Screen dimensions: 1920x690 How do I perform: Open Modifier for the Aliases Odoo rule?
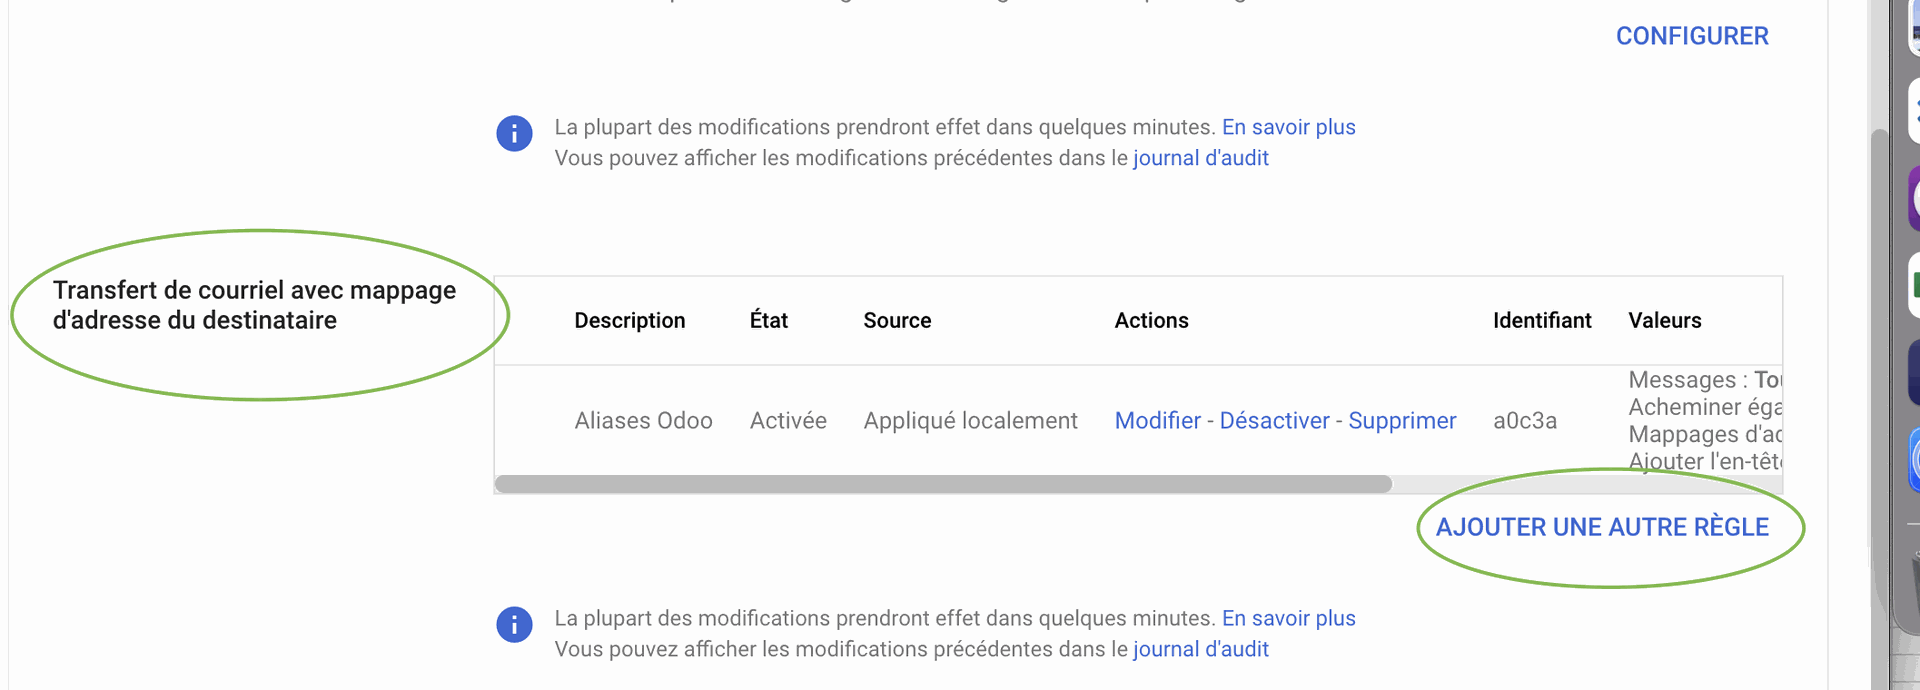1157,421
